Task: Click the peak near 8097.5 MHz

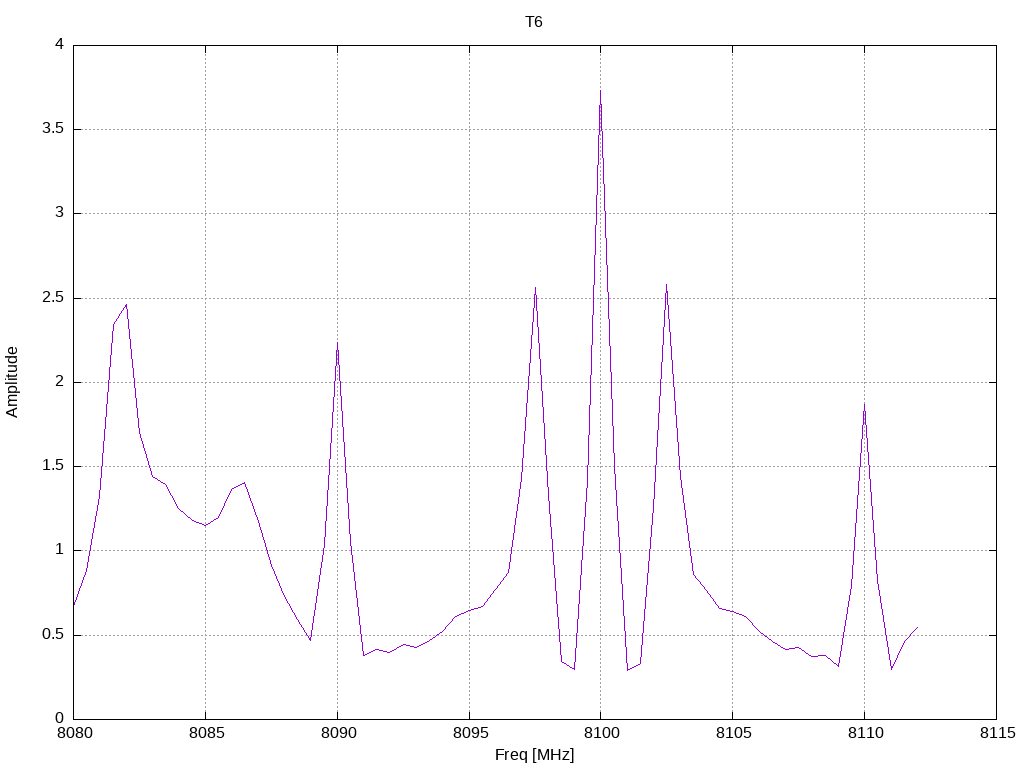Action: pyautogui.click(x=535, y=288)
